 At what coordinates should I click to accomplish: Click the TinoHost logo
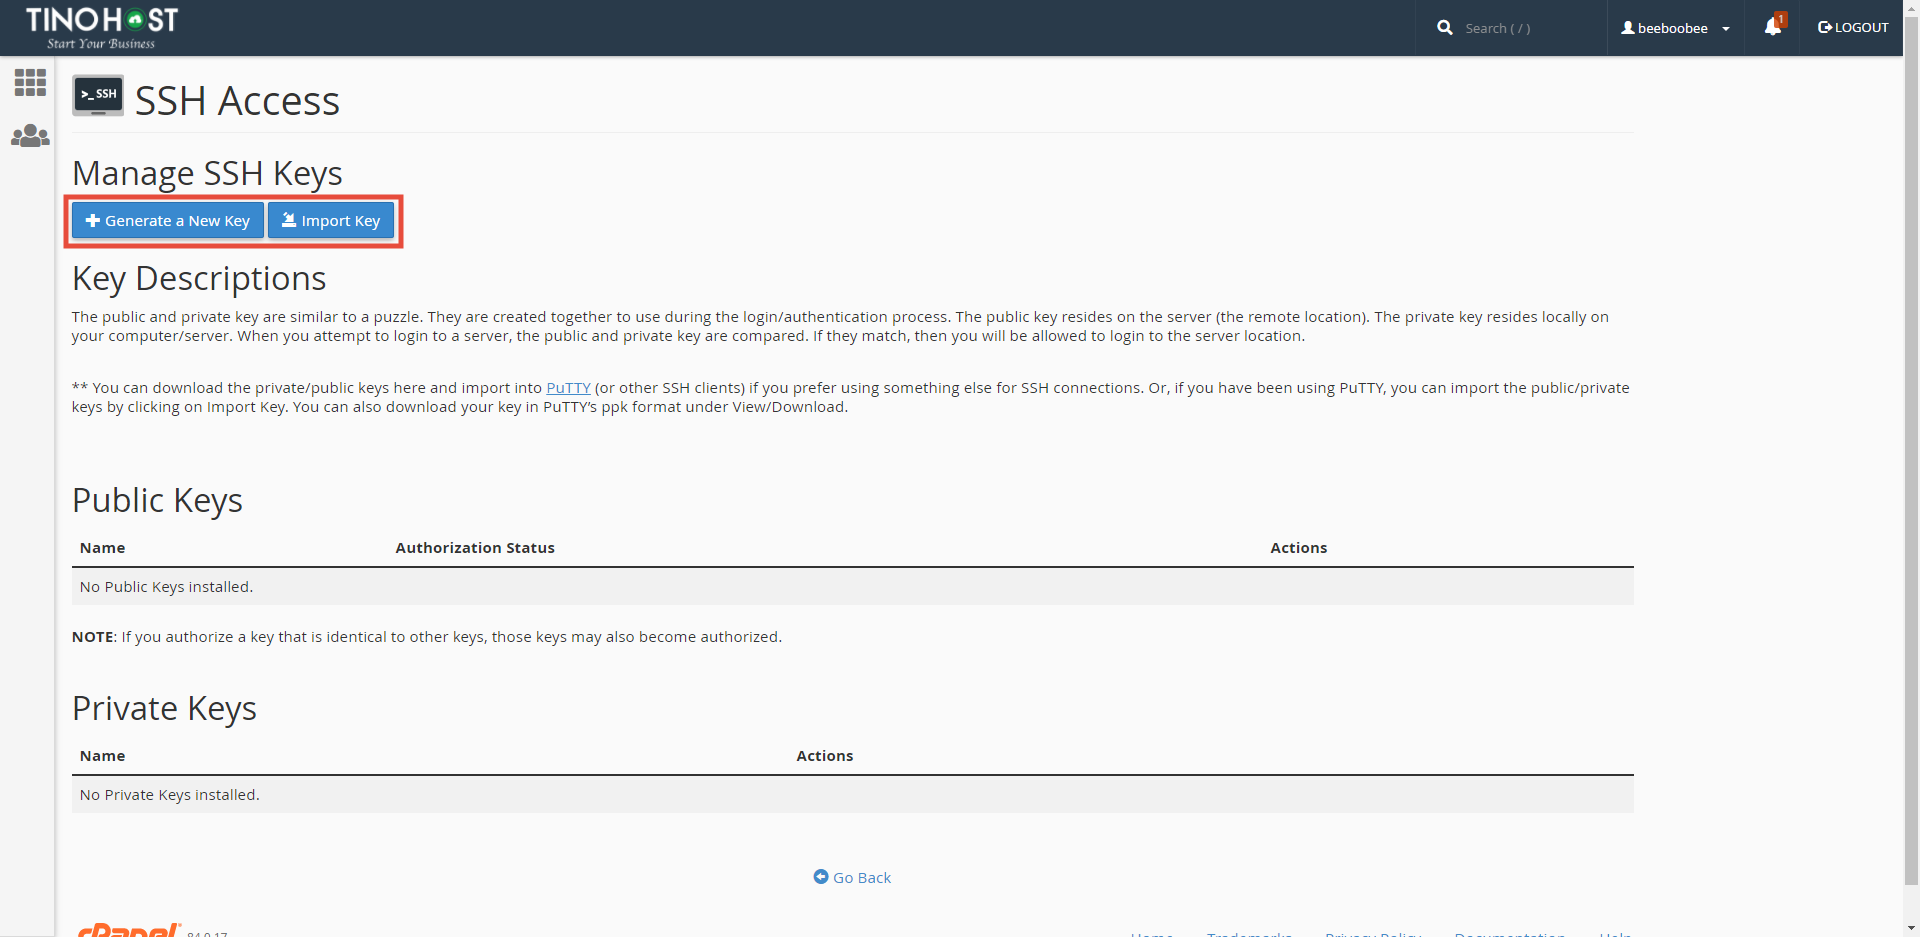pyautogui.click(x=102, y=28)
